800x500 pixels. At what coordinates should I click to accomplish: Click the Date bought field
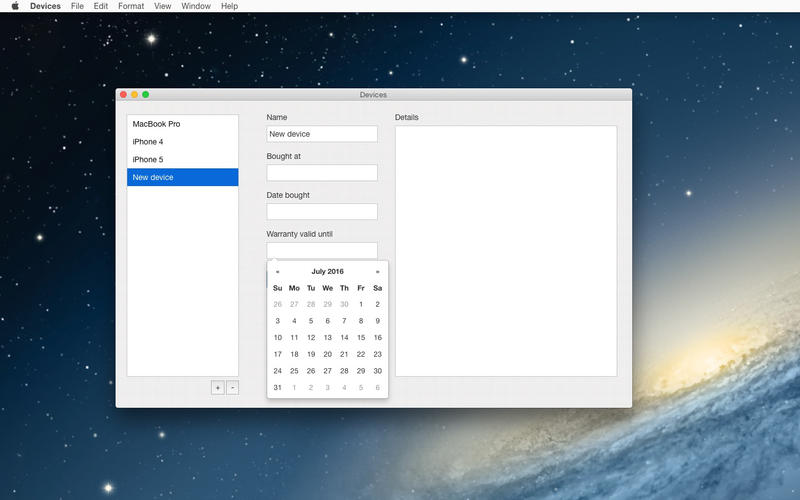[322, 212]
